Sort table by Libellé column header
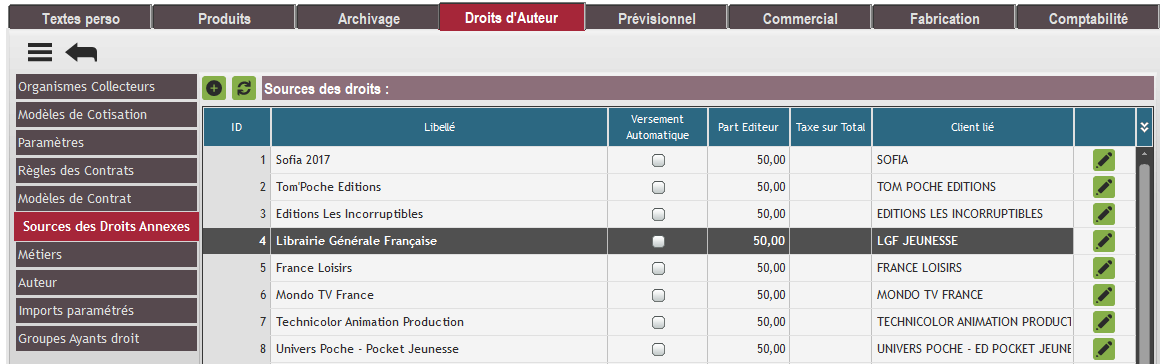 coord(439,127)
